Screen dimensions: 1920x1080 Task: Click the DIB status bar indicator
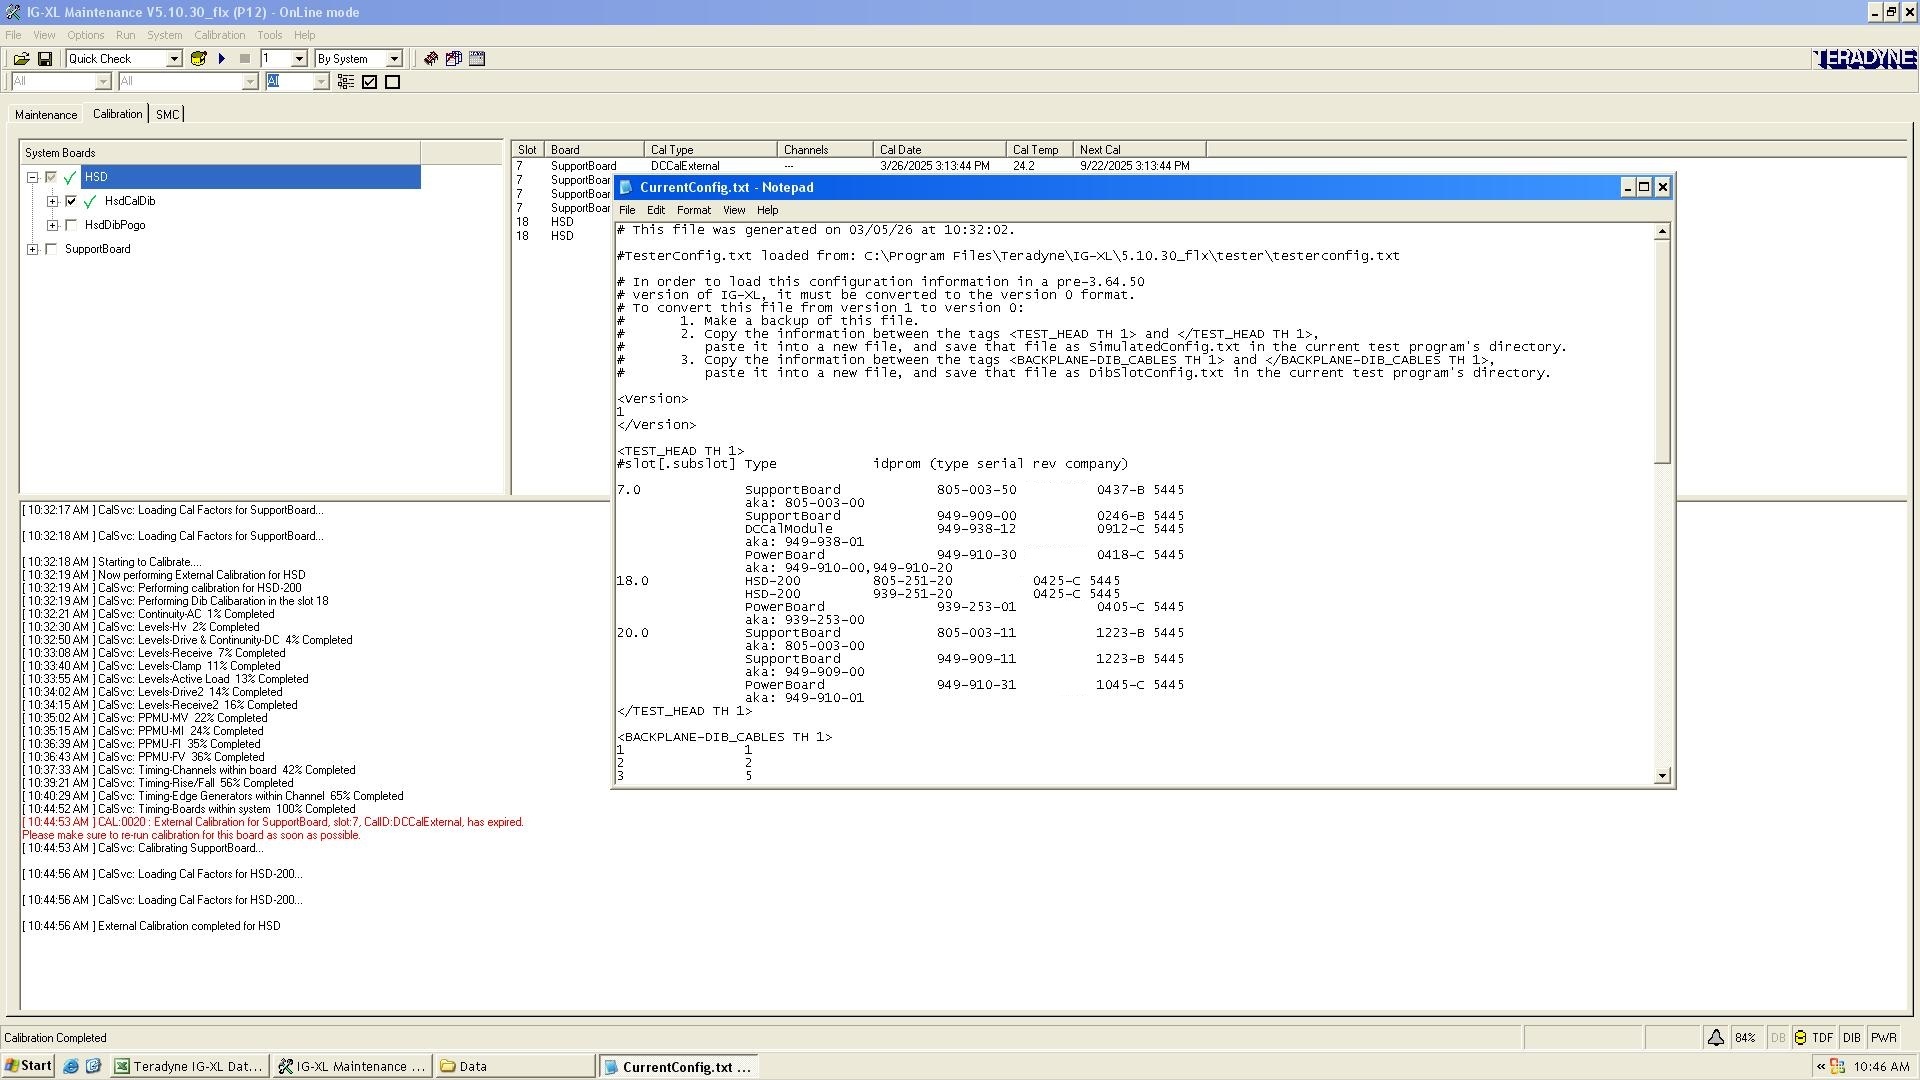(1851, 1038)
